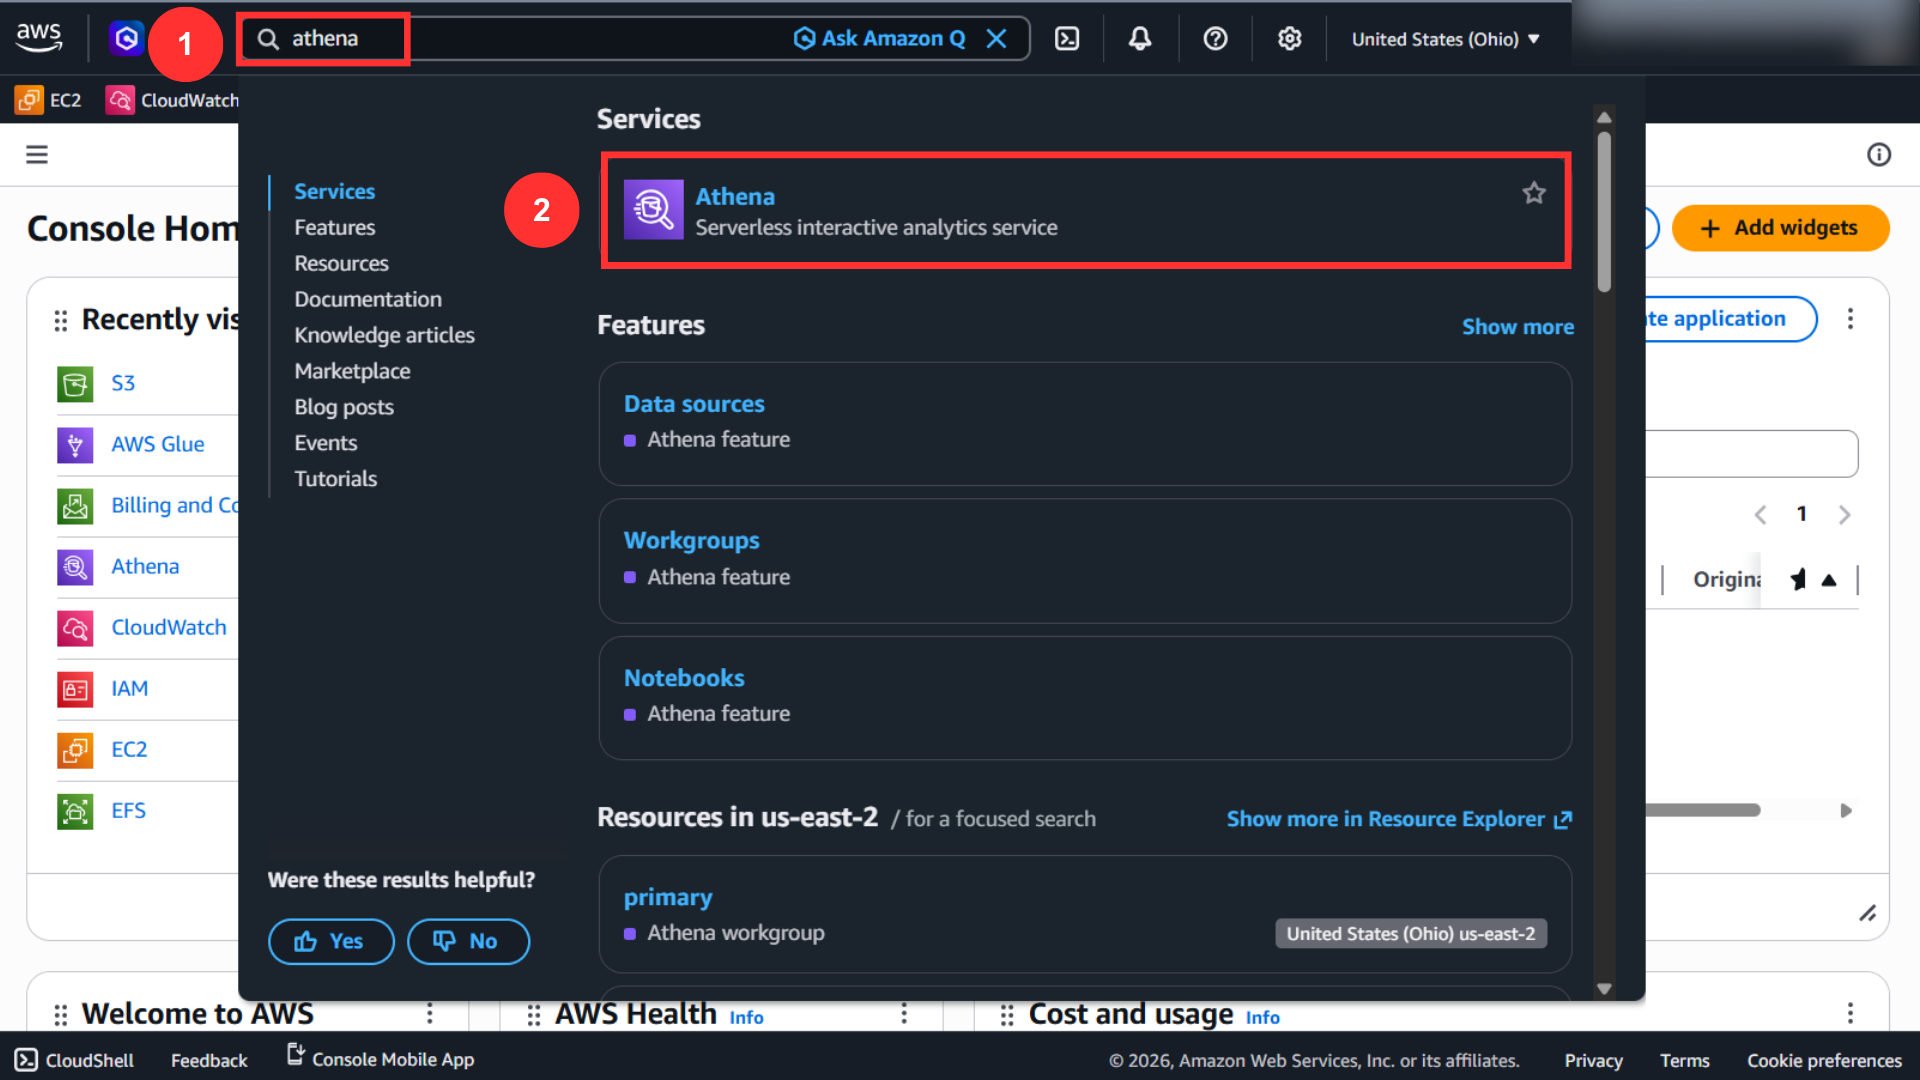Favorite Athena with the star icon
Image resolution: width=1920 pixels, height=1080 pixels.
coord(1534,193)
